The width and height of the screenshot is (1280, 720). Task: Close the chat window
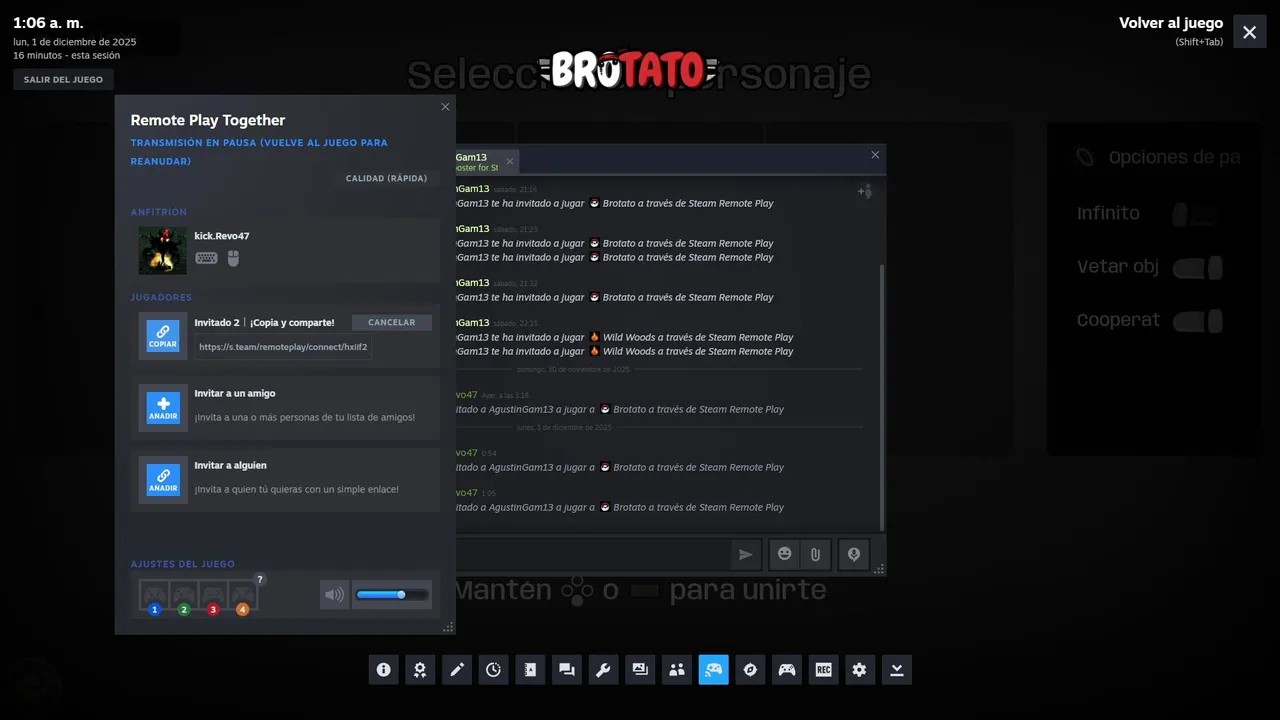(875, 155)
